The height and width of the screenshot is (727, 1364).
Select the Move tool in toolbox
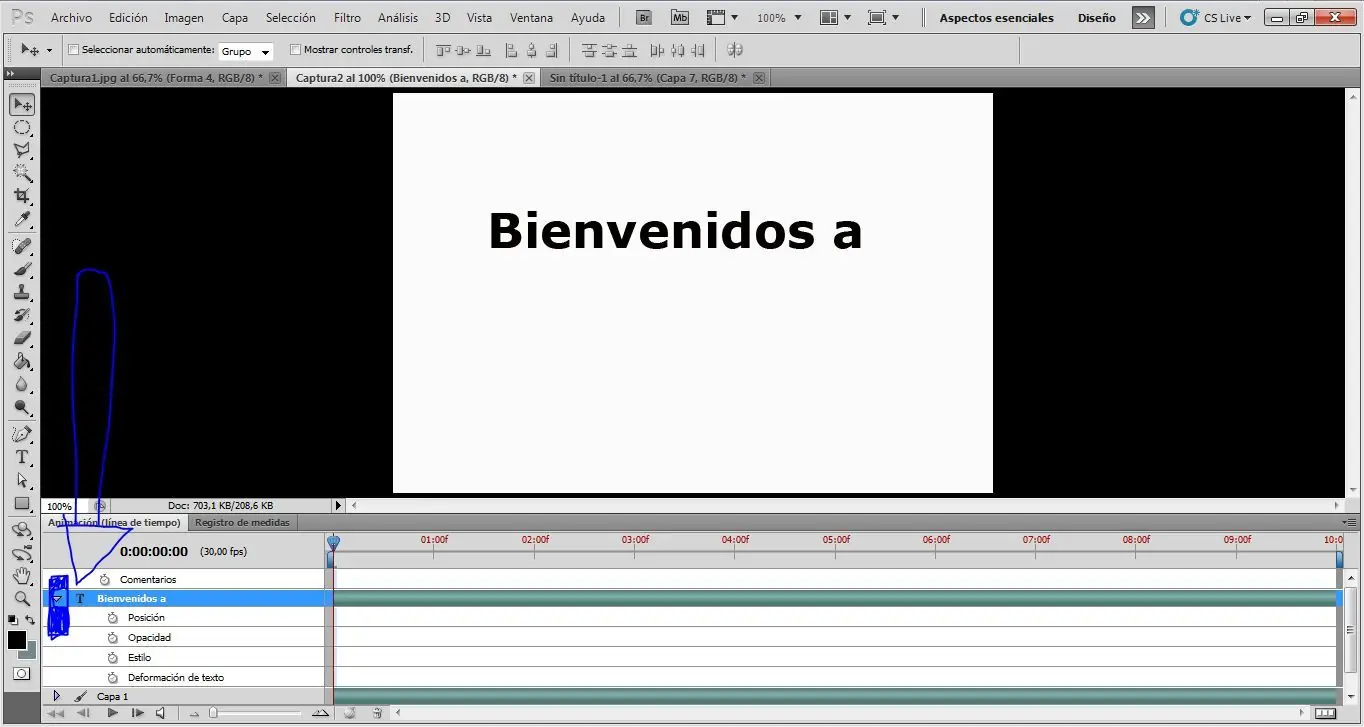tap(22, 104)
